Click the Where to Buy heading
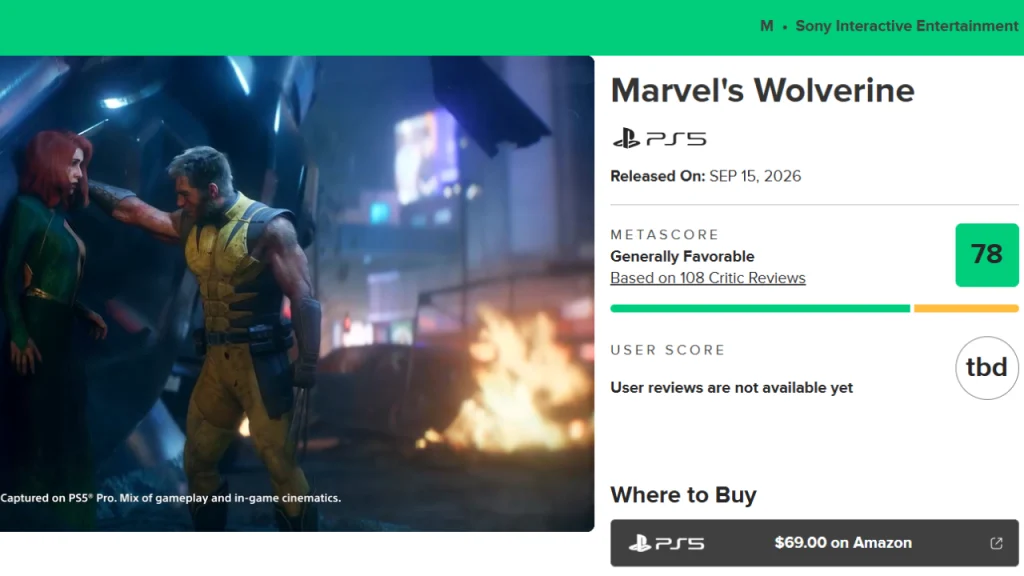Image resolution: width=1024 pixels, height=576 pixels. (x=683, y=495)
